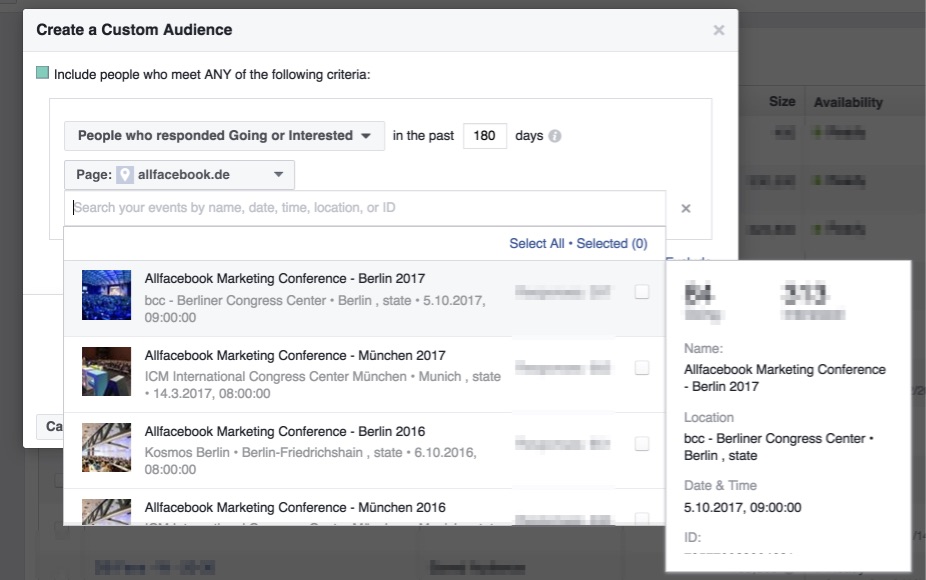Screen dimensions: 926x580
Task: Open the People who responded Going or Interested dropdown
Action: pos(224,136)
